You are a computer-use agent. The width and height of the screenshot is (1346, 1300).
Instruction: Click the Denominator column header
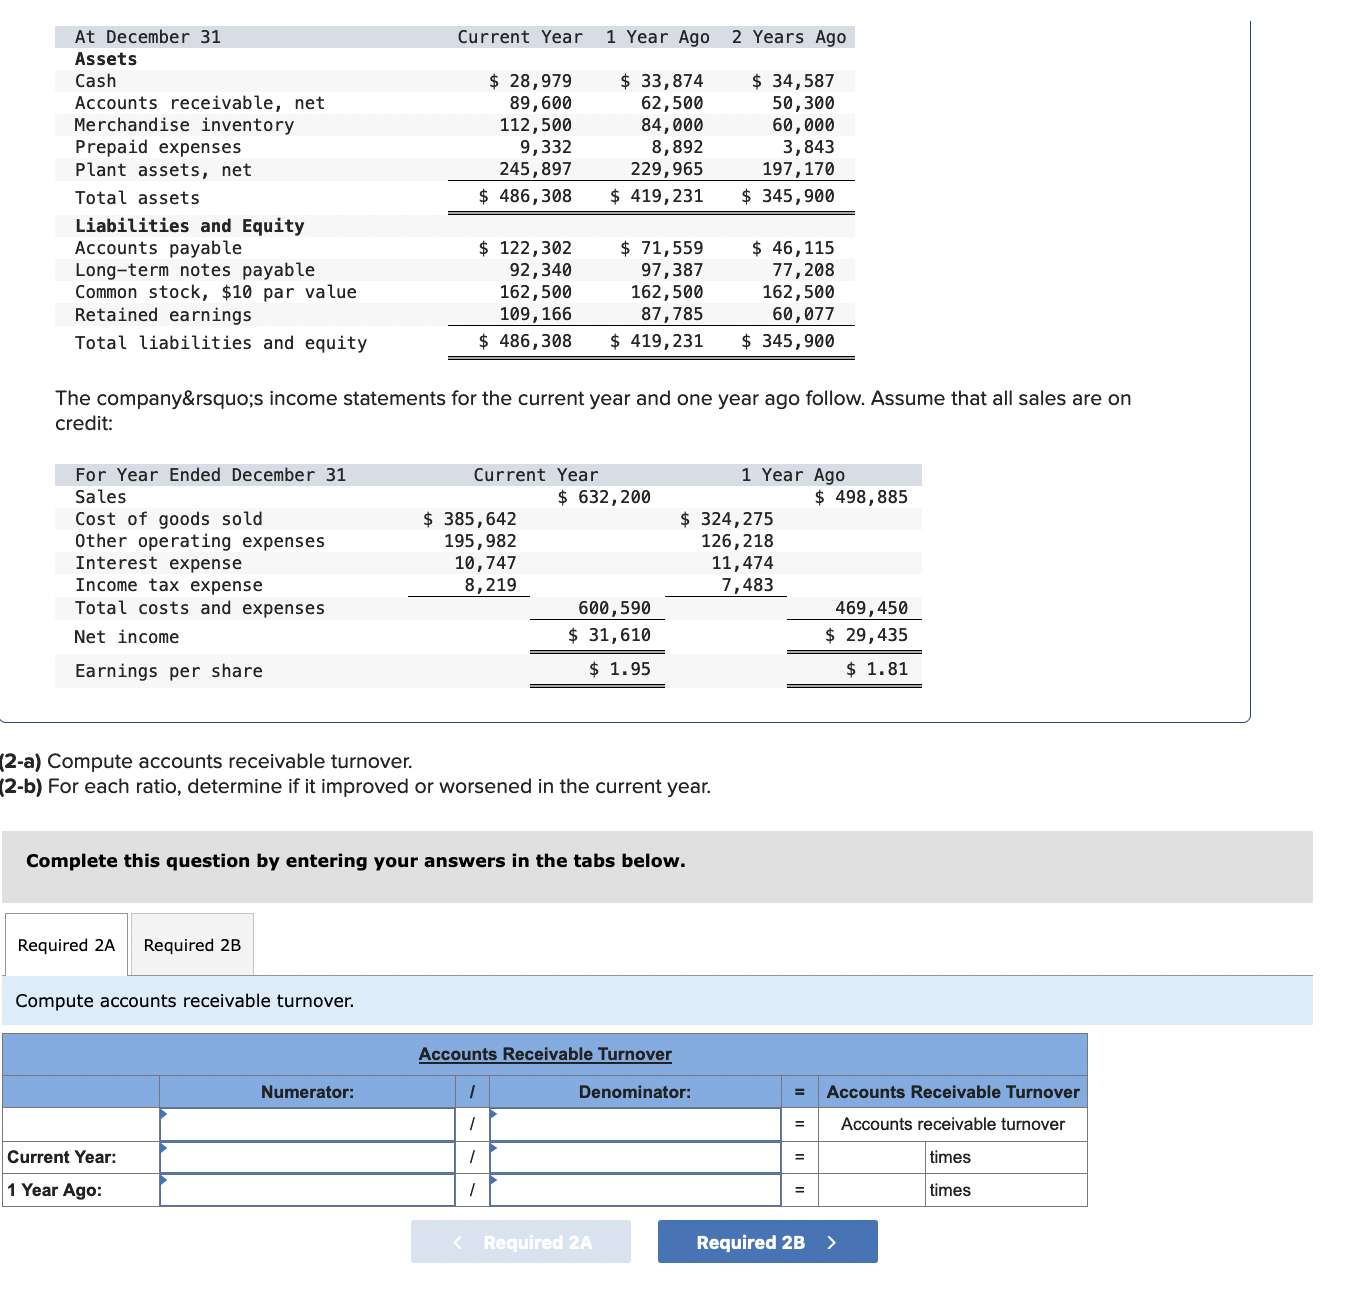635,1092
